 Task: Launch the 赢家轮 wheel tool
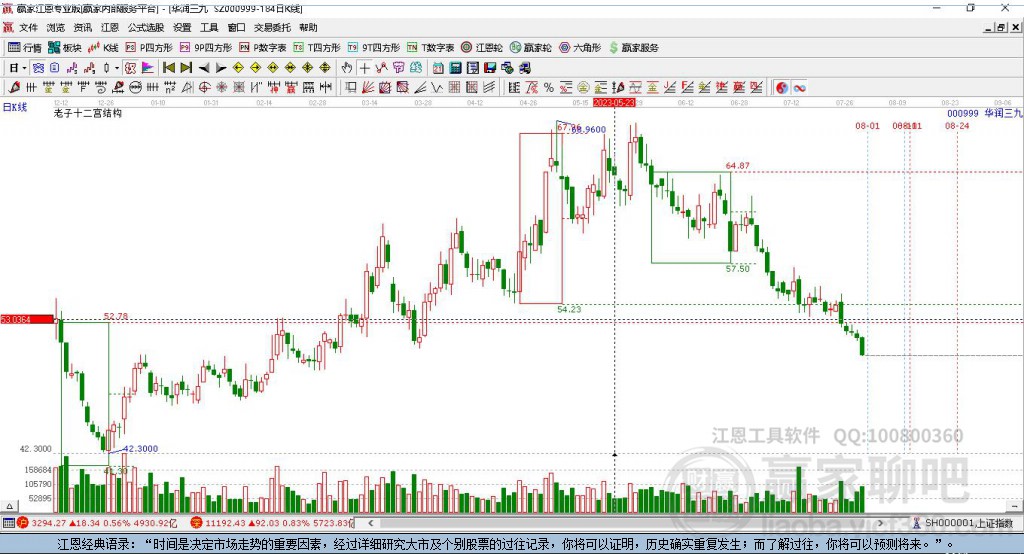click(530, 48)
